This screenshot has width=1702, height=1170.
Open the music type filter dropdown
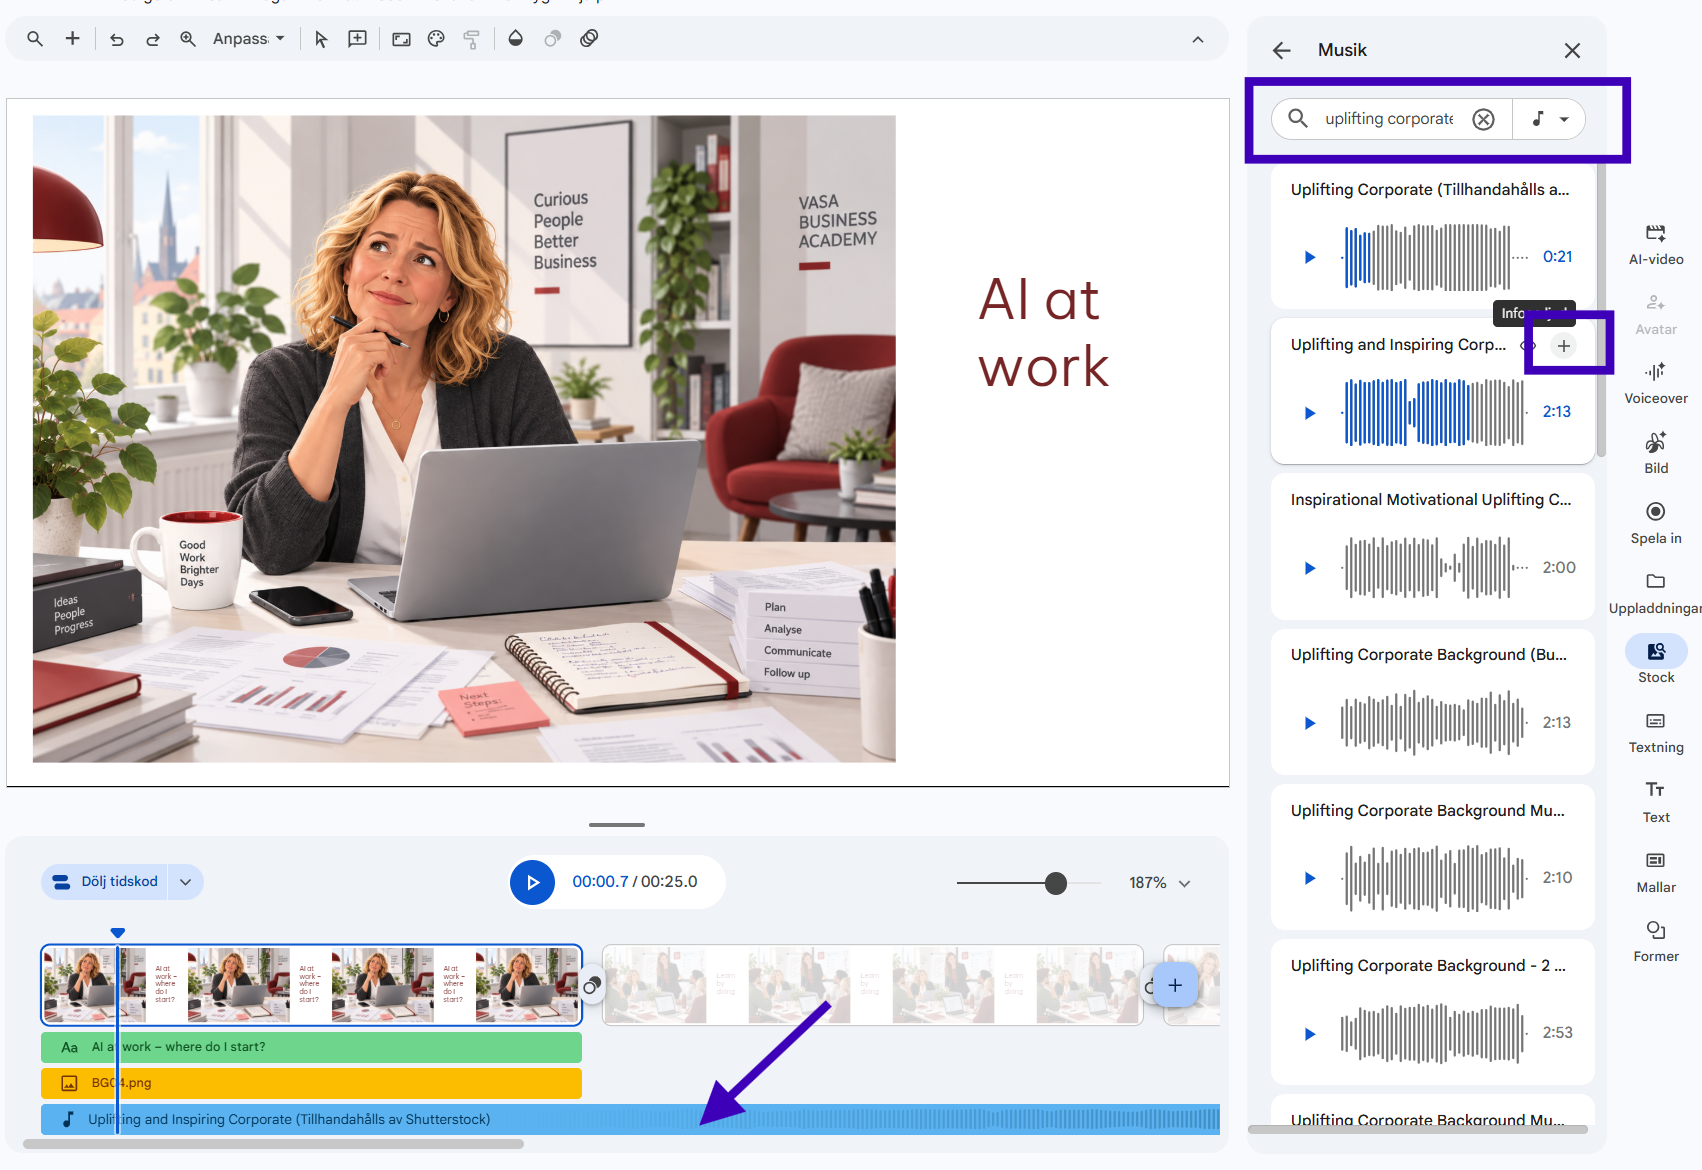1549,119
